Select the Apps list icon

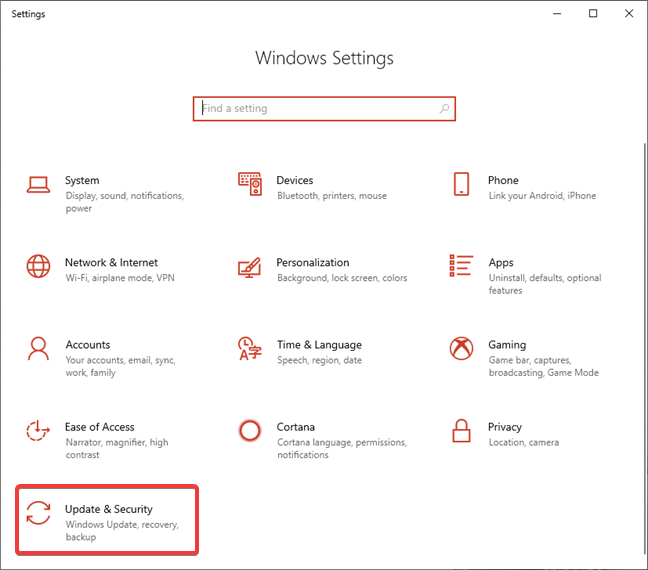click(x=461, y=265)
